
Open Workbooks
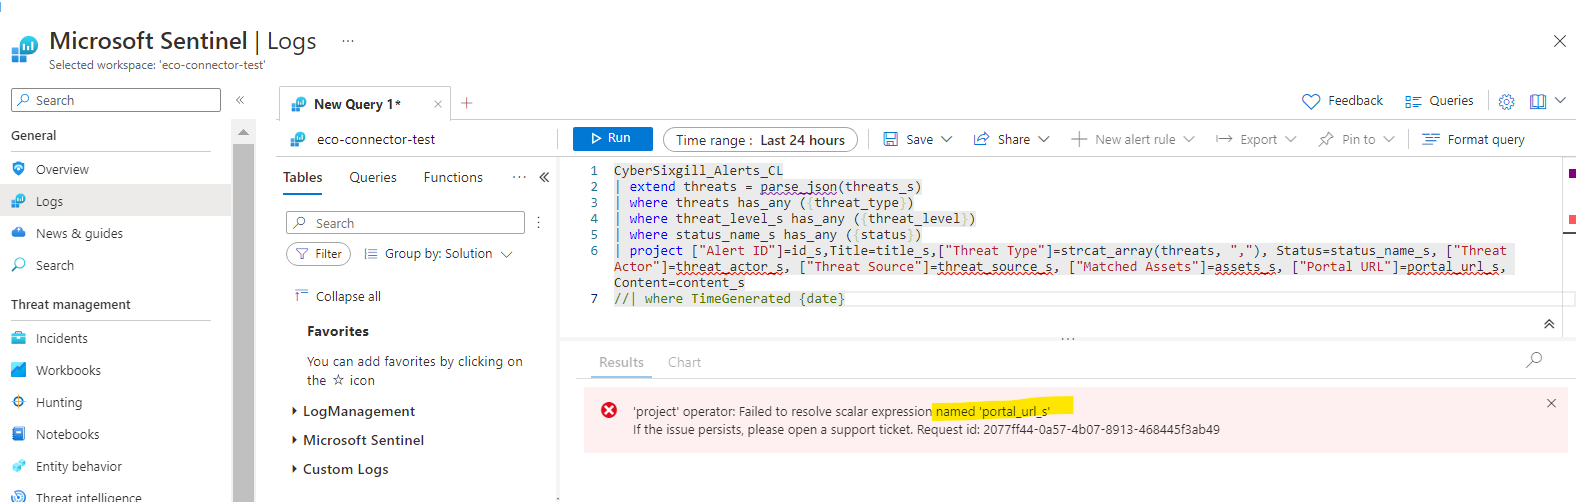68,370
